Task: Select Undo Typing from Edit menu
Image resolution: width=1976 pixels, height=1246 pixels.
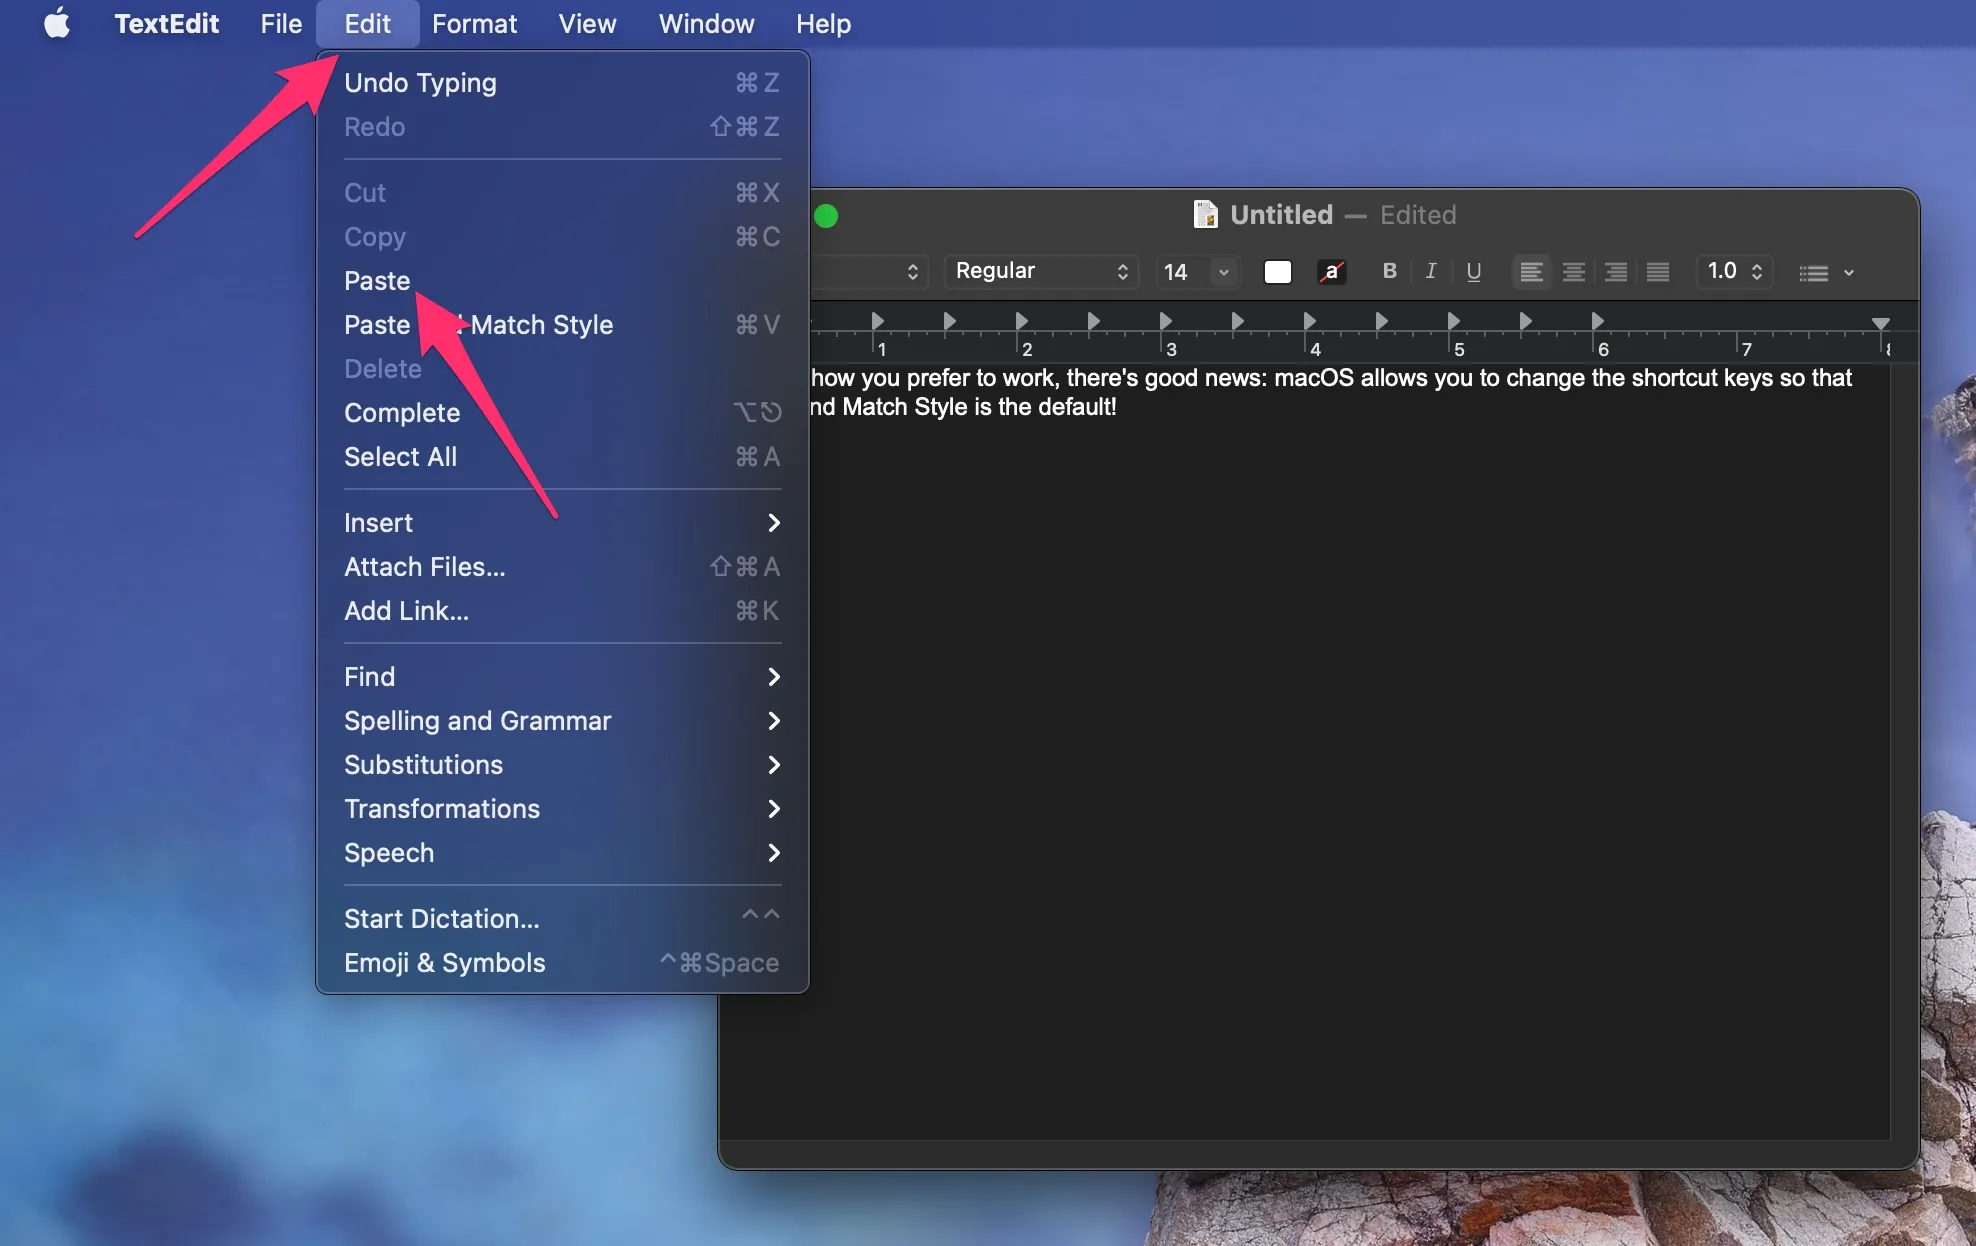Action: (420, 82)
